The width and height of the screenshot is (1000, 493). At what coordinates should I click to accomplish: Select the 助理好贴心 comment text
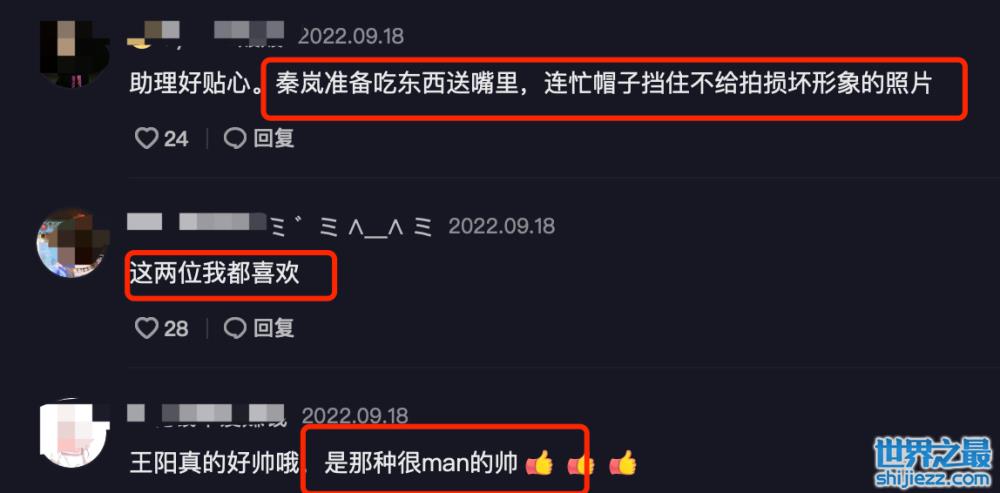tap(531, 85)
